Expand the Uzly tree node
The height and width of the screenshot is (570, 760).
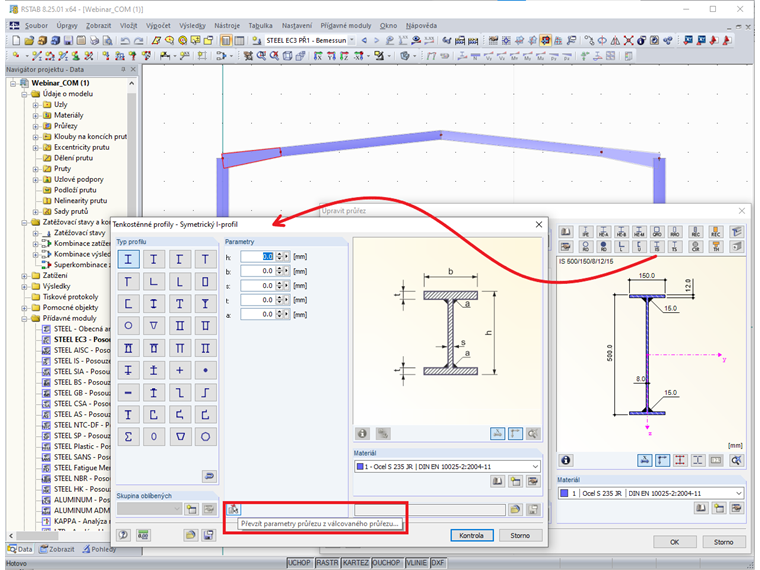pos(35,105)
